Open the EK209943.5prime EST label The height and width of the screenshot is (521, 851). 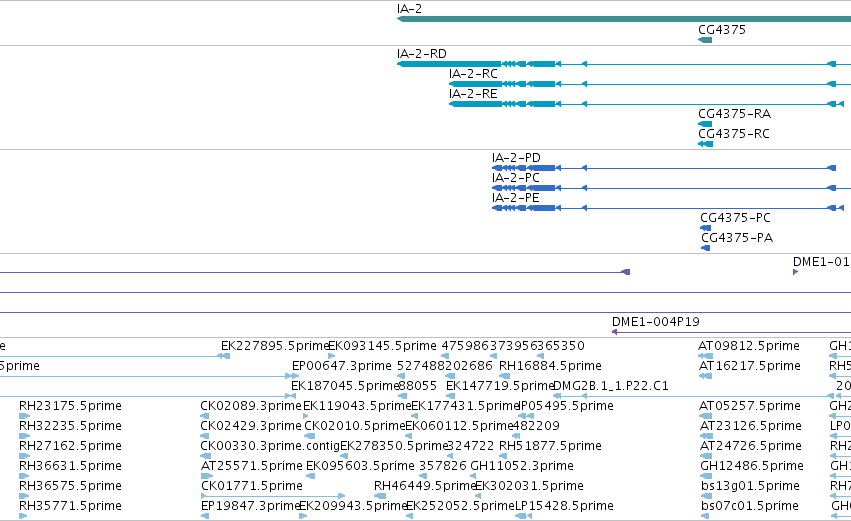pos(353,506)
